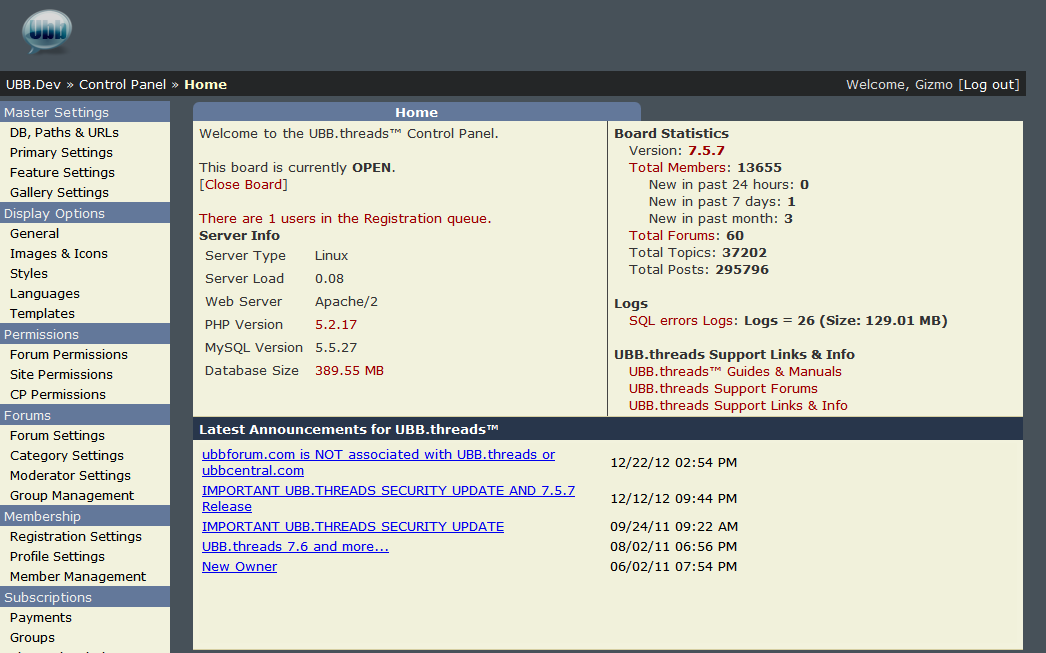This screenshot has height=653, width=1046.
Task: Select the Home tab
Action: pyautogui.click(x=417, y=112)
